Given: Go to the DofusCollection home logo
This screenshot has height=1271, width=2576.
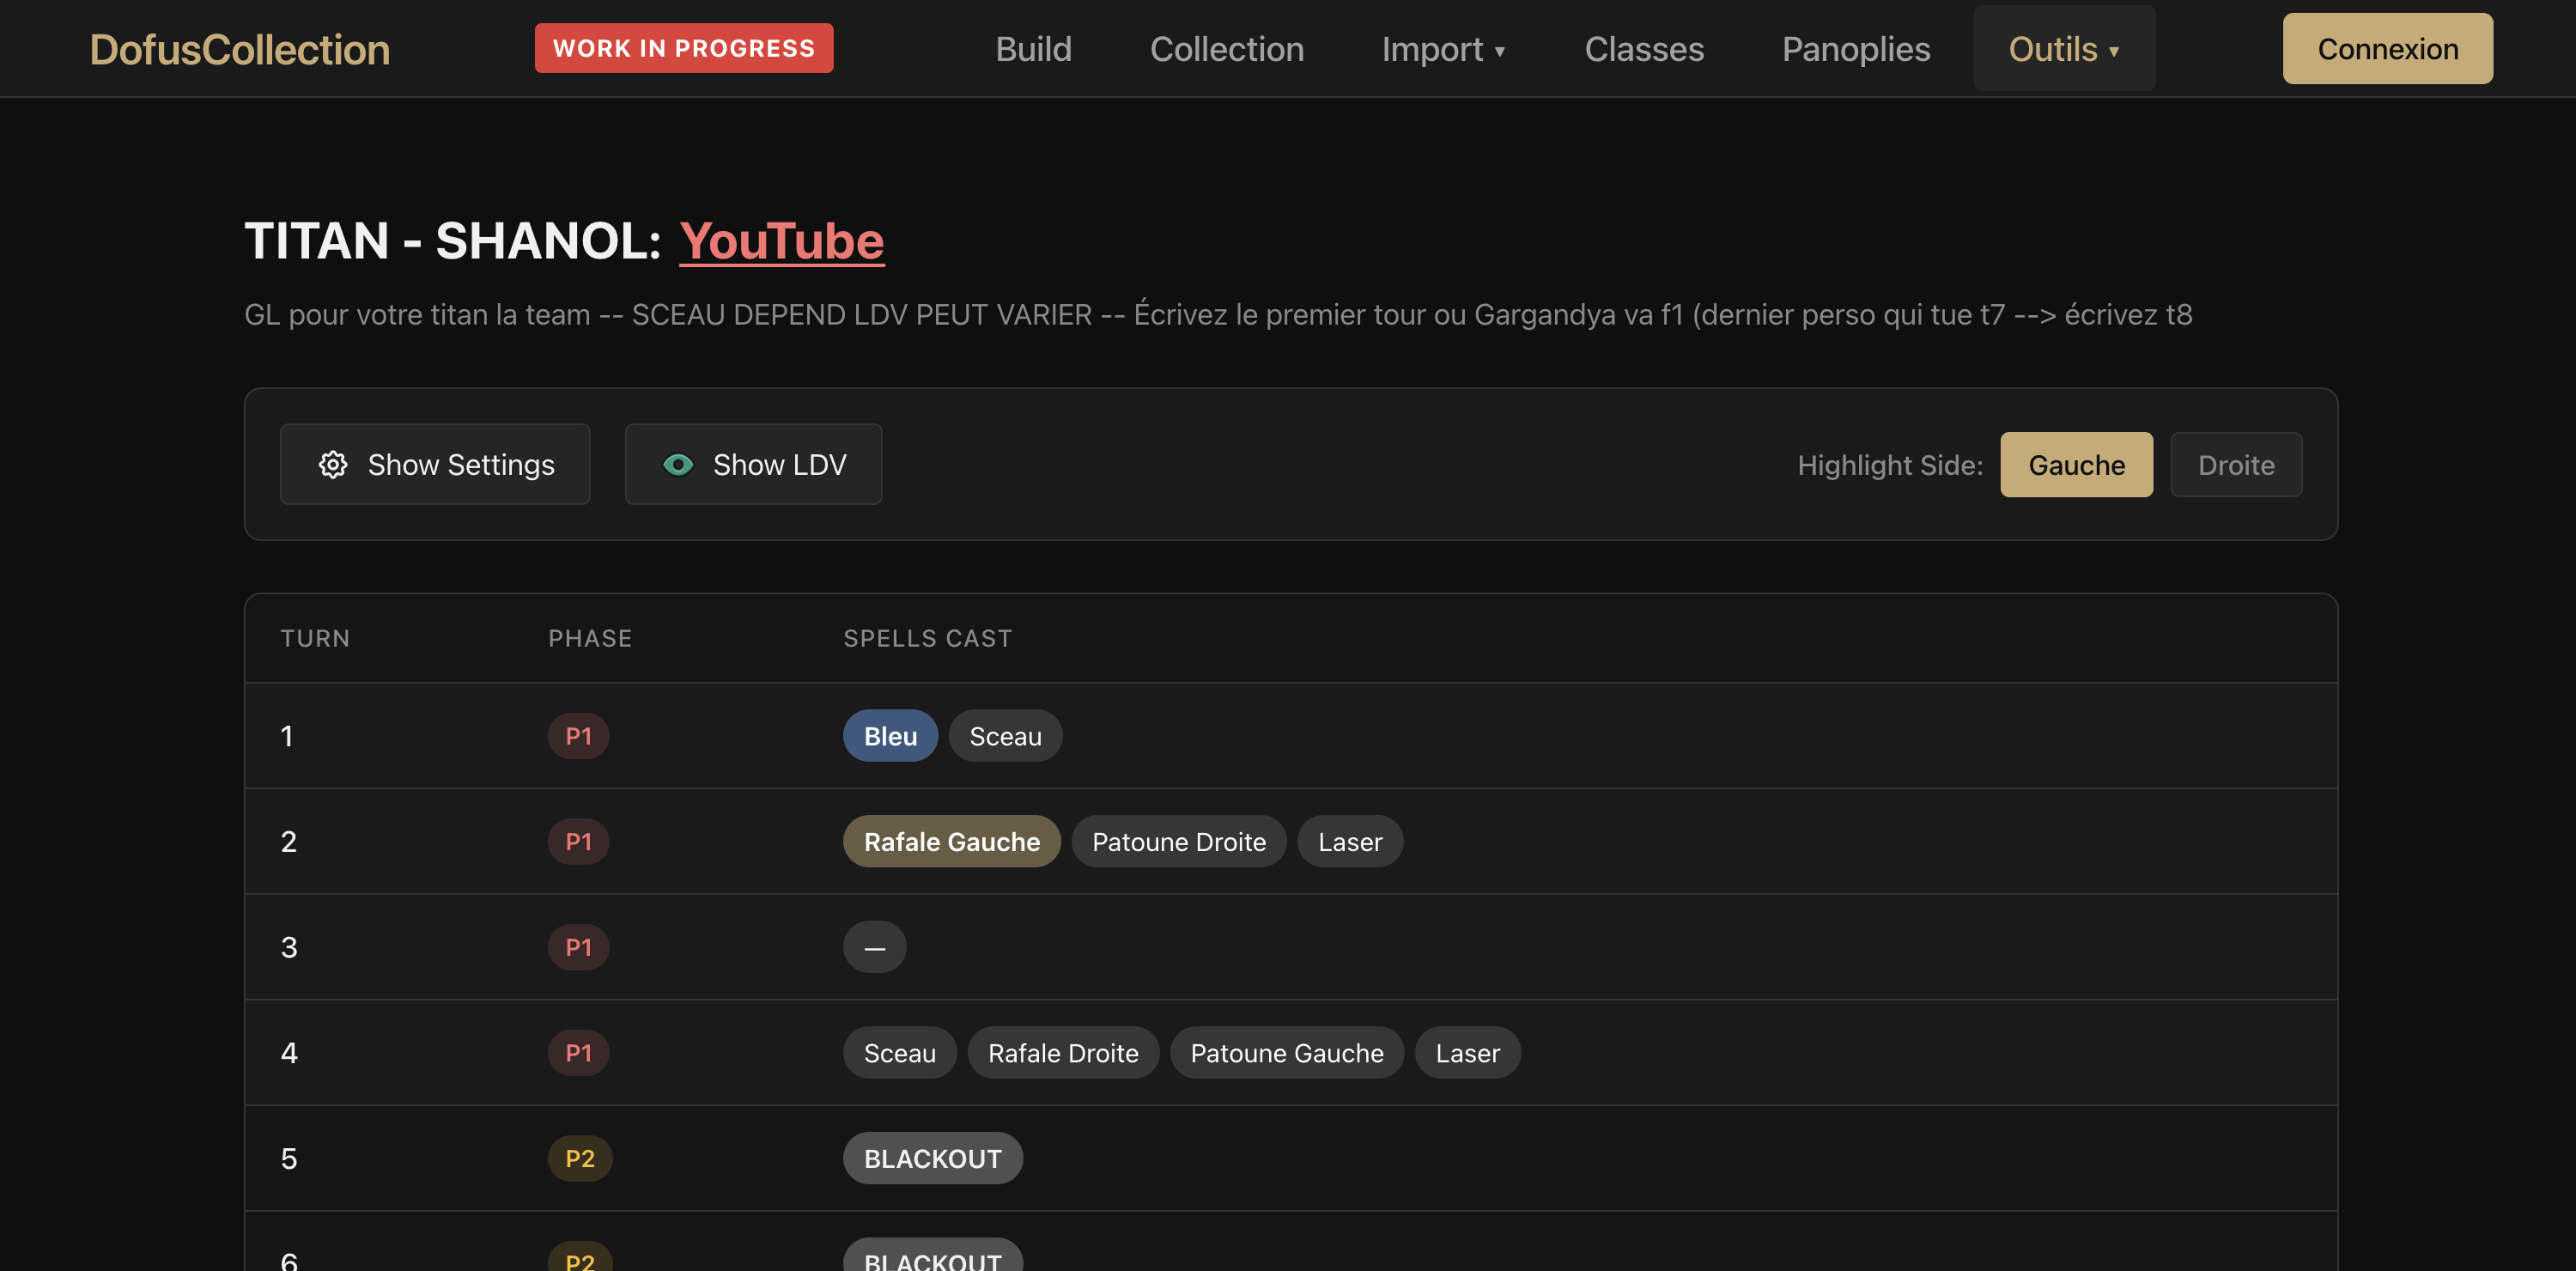Looking at the screenshot, I should tap(240, 49).
